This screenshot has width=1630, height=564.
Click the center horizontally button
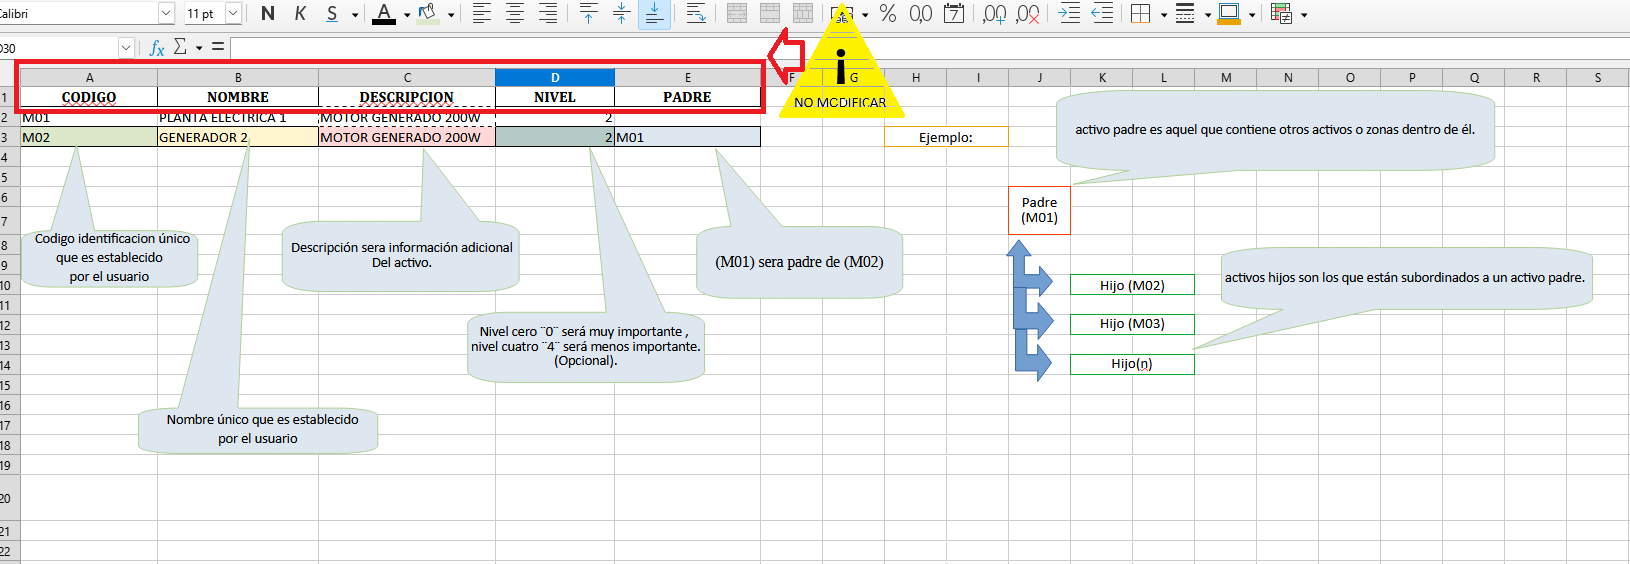tap(515, 14)
